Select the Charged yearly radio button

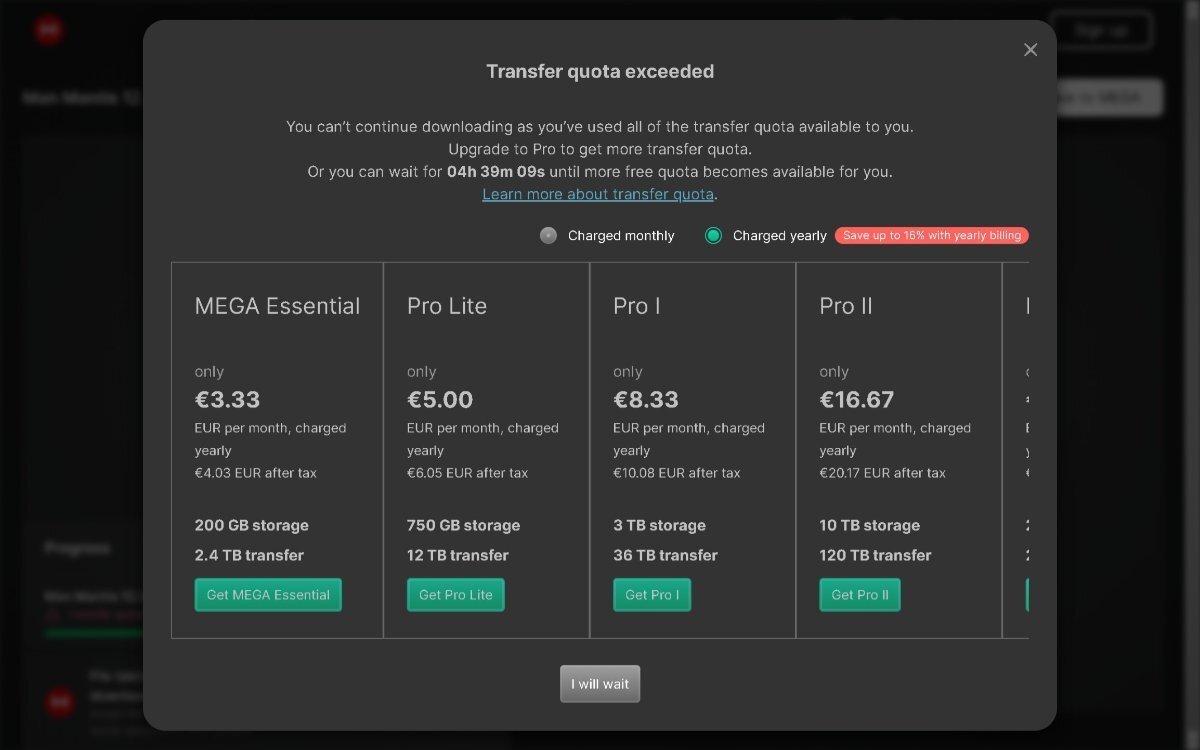[x=713, y=236]
